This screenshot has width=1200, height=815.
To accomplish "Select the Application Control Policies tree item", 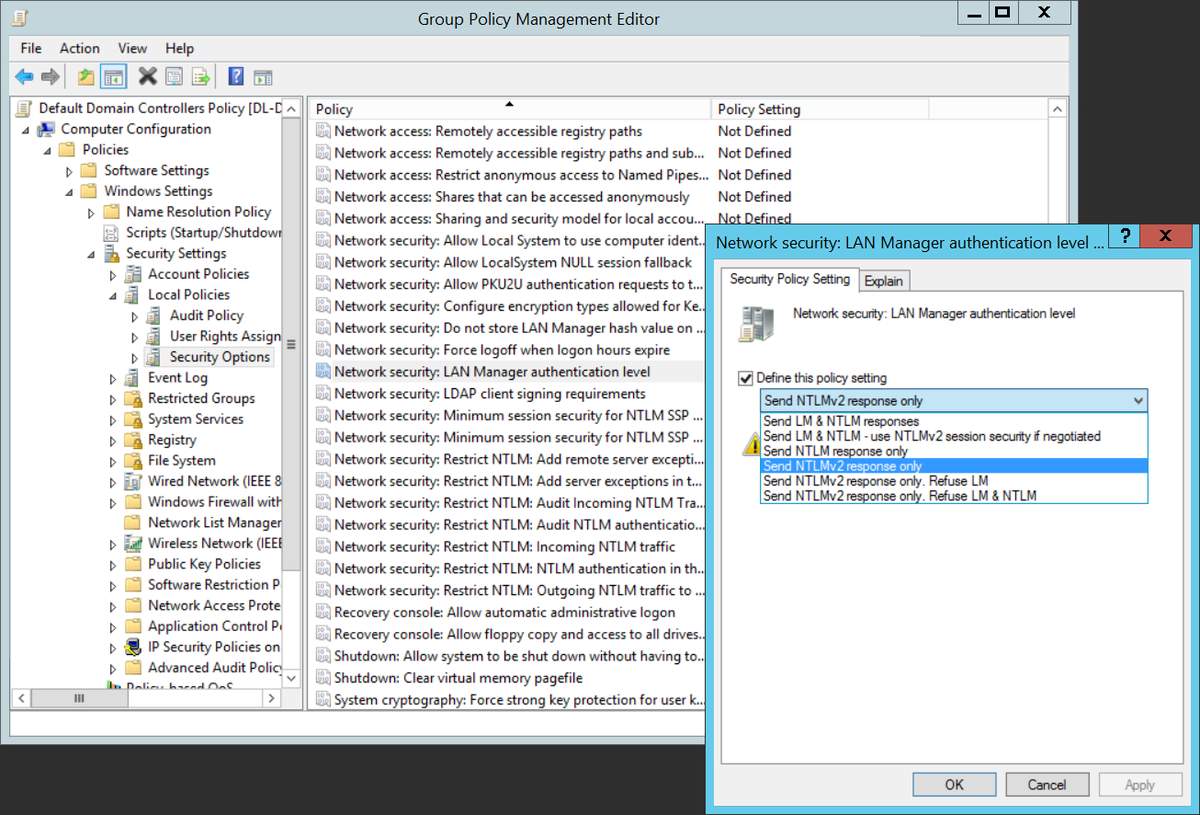I will point(214,626).
